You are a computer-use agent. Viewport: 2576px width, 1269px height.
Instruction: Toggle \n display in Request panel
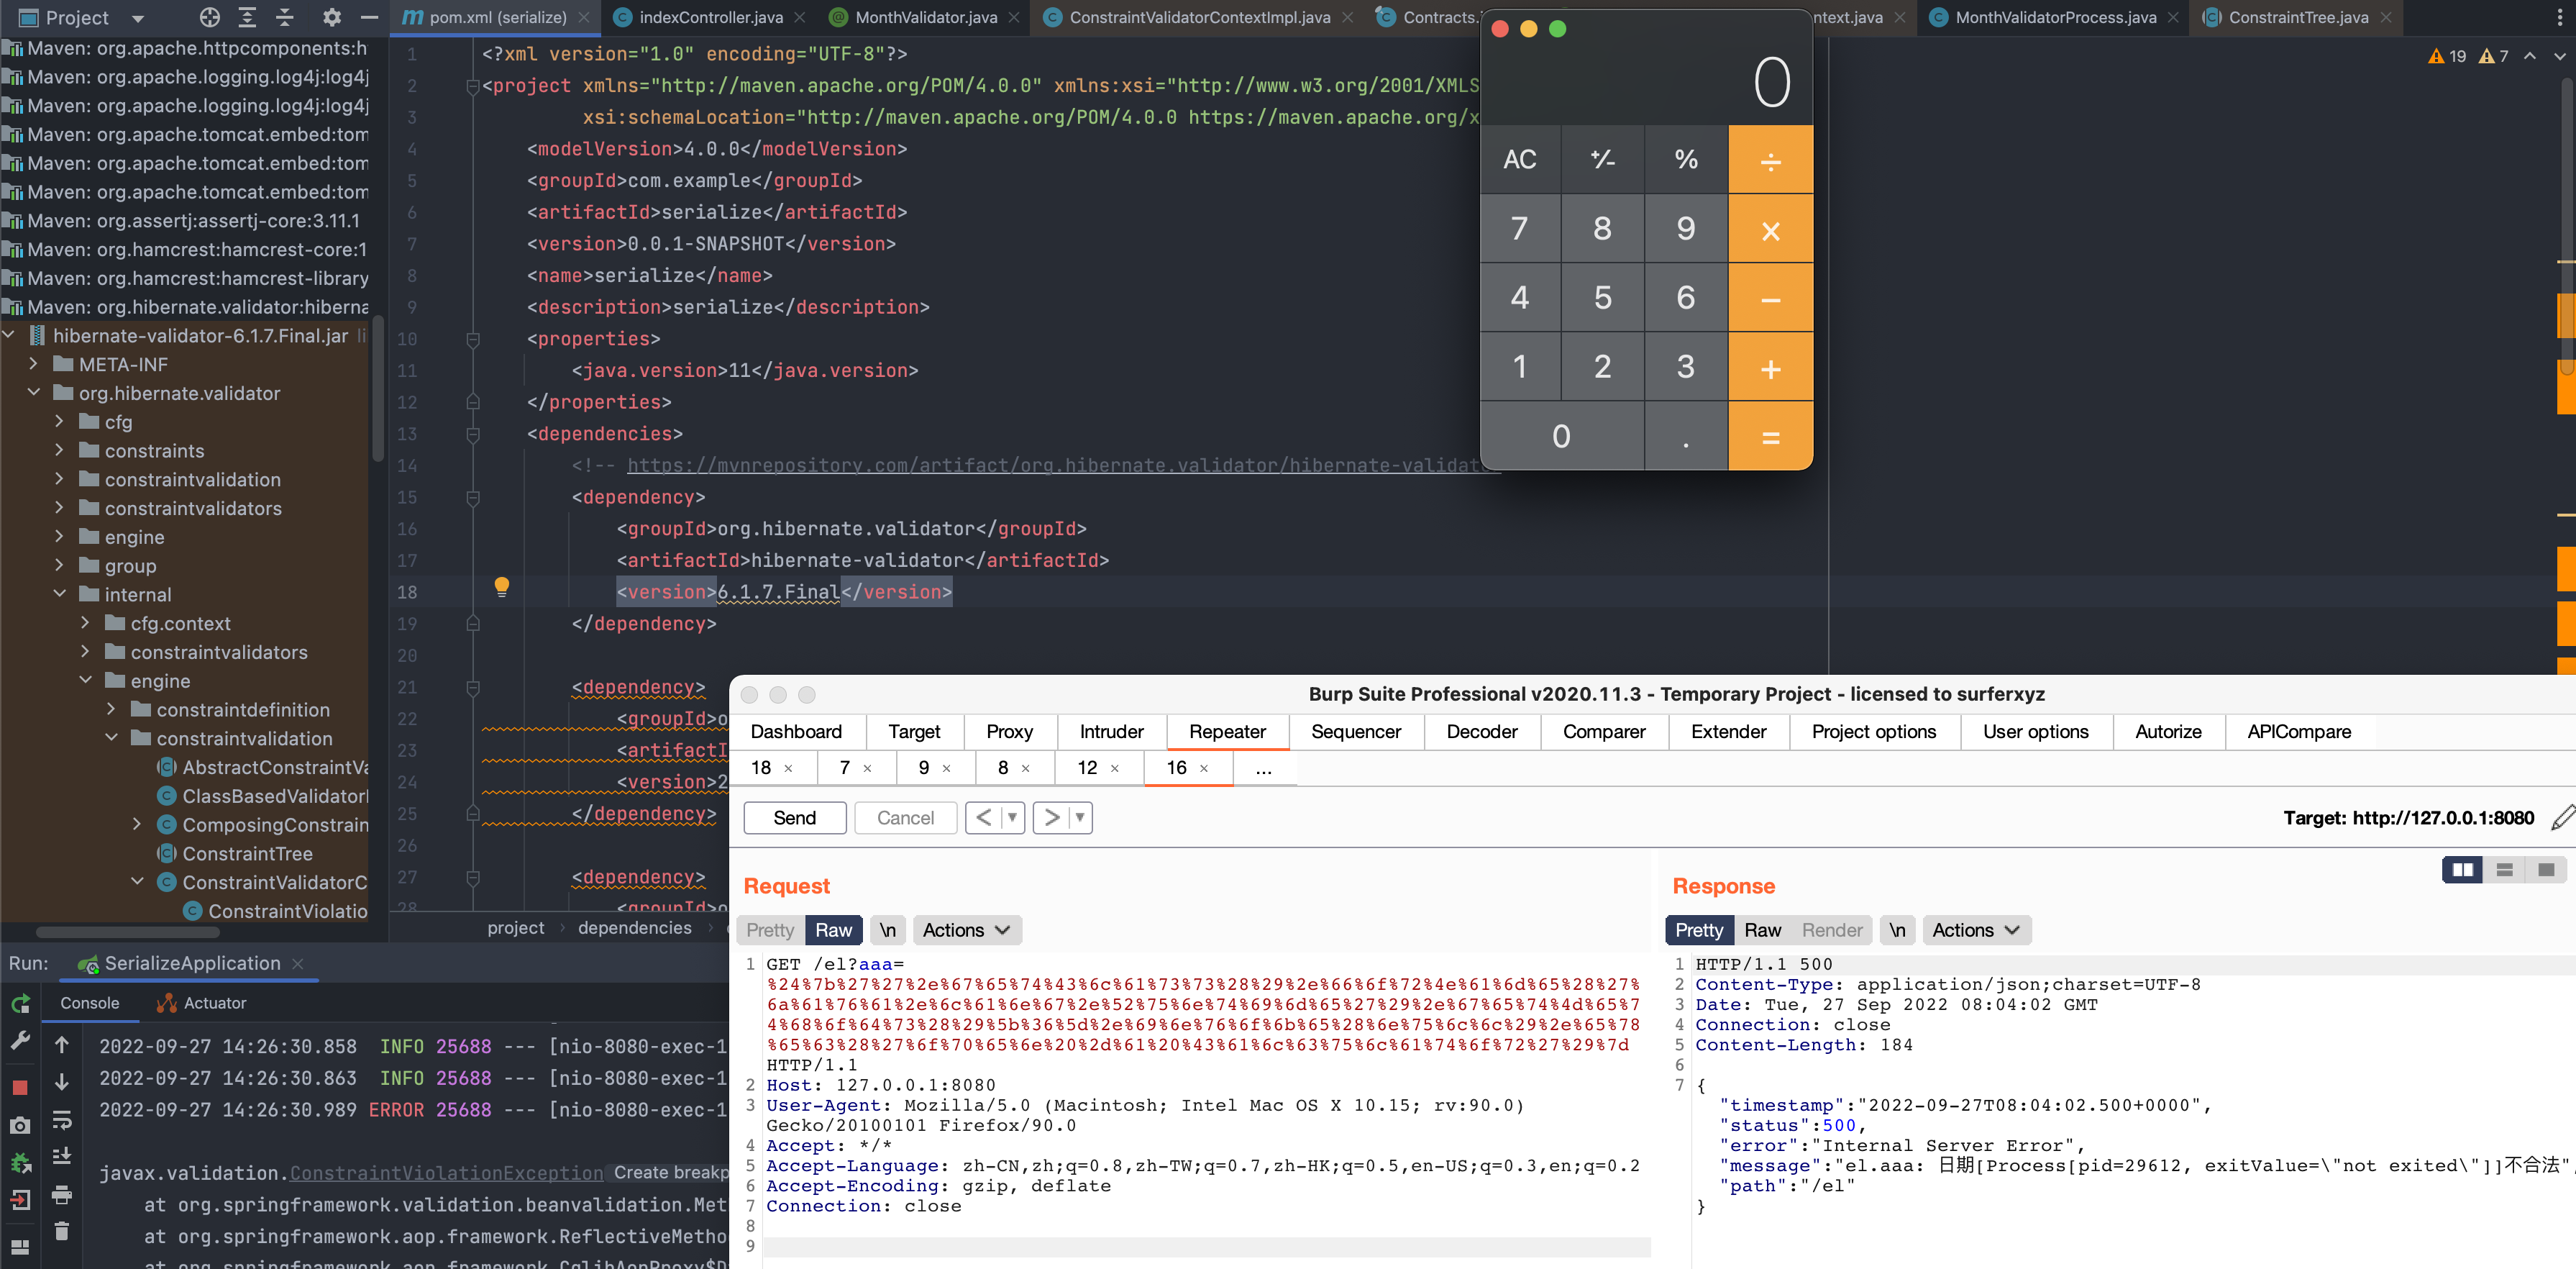[887, 930]
